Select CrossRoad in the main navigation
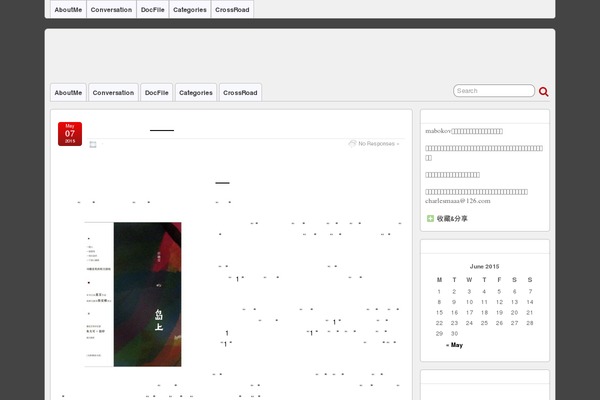 [x=240, y=93]
